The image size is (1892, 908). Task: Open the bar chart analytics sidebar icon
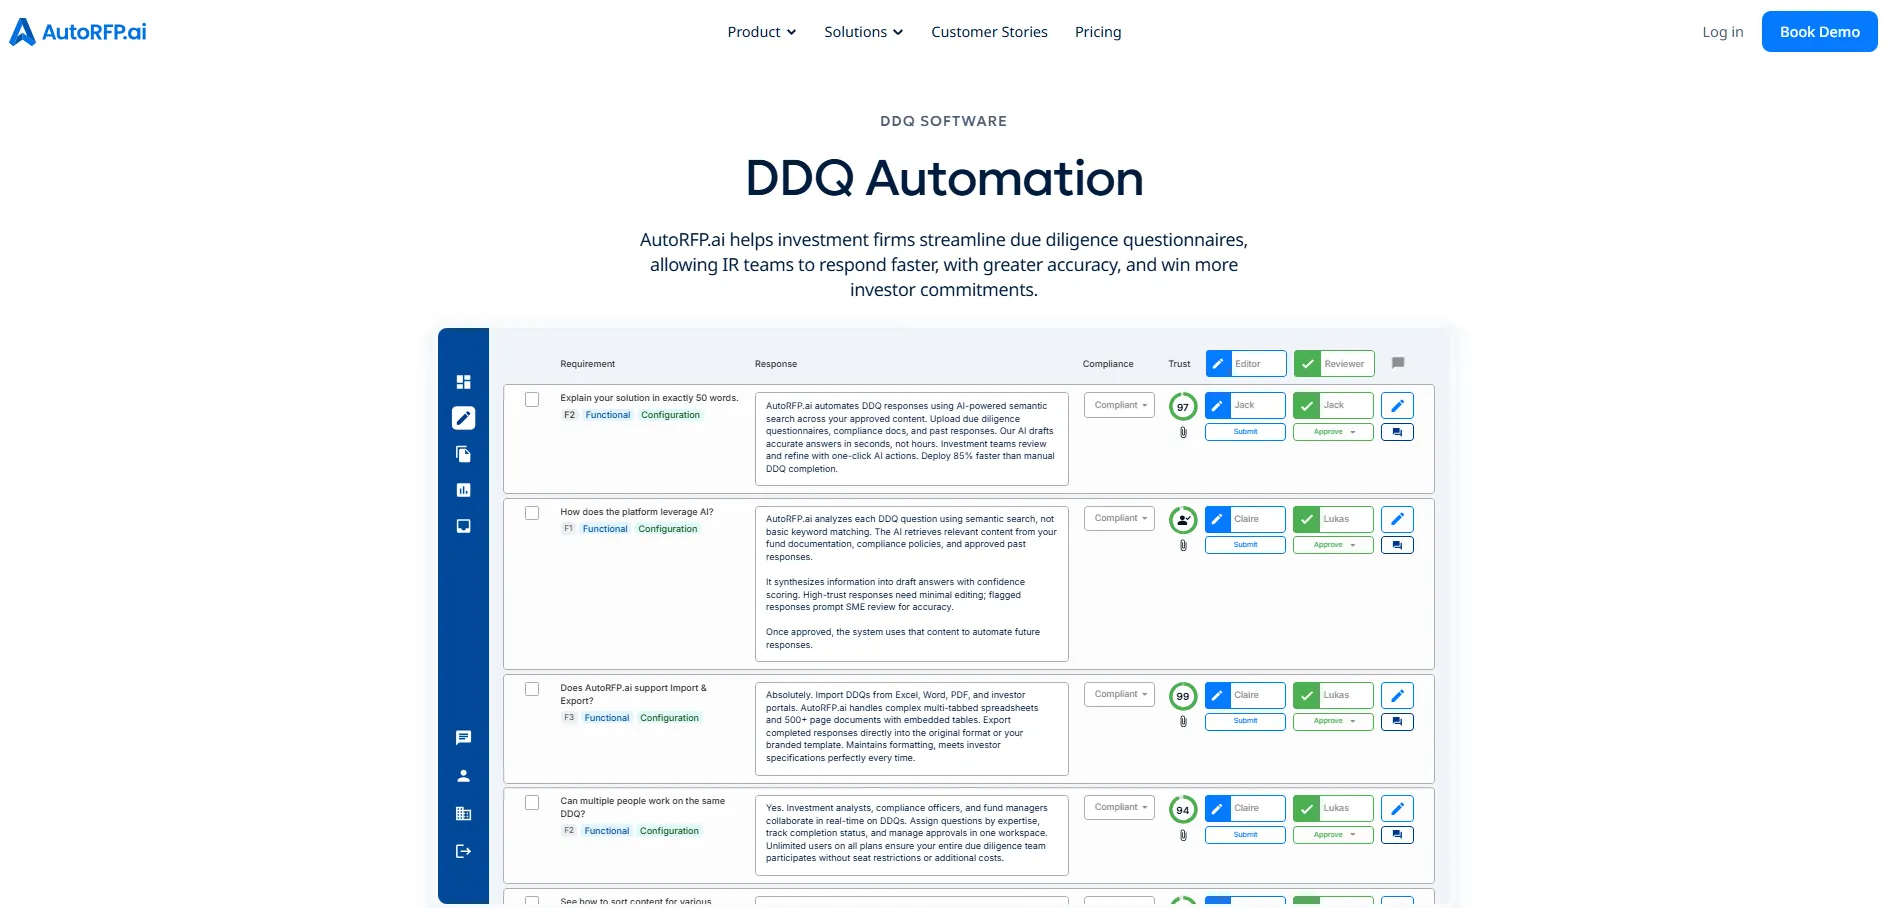point(463,490)
